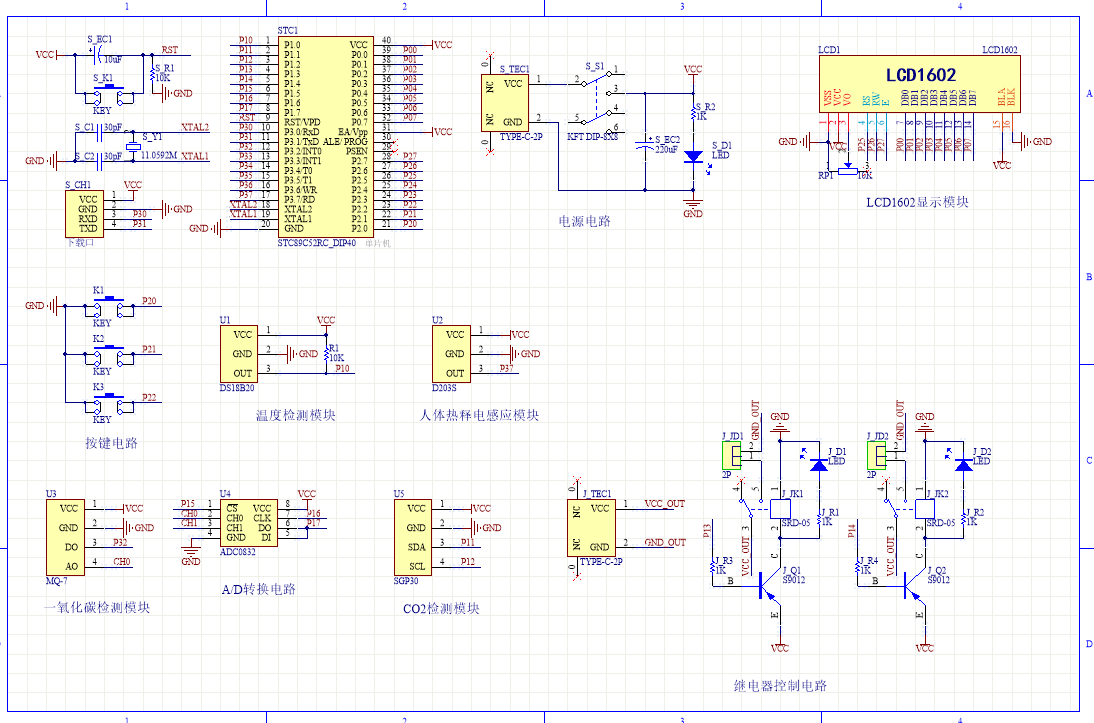This screenshot has height=723, width=1094.
Task: Select the ADC0832 converter chip
Action: (247, 521)
